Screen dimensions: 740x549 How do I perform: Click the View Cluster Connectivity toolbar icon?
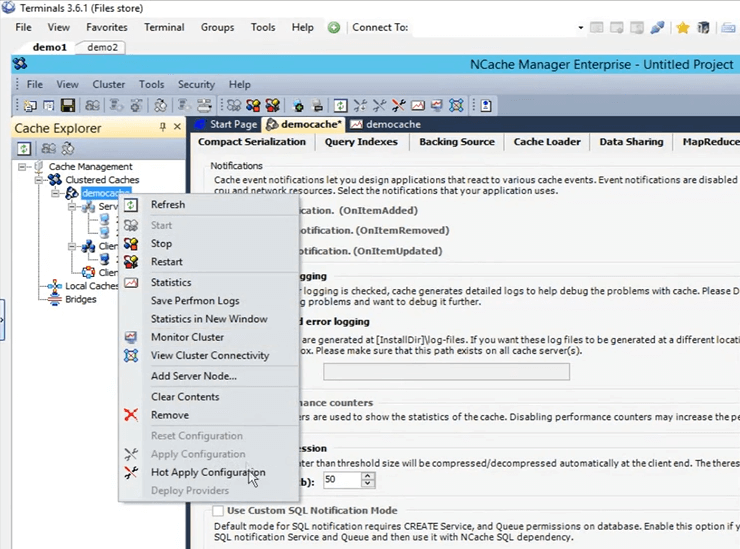point(456,105)
